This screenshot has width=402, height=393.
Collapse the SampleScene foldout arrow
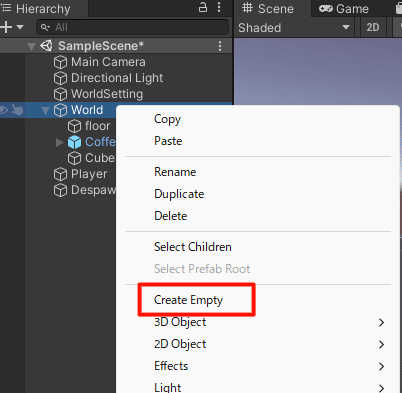(x=31, y=46)
